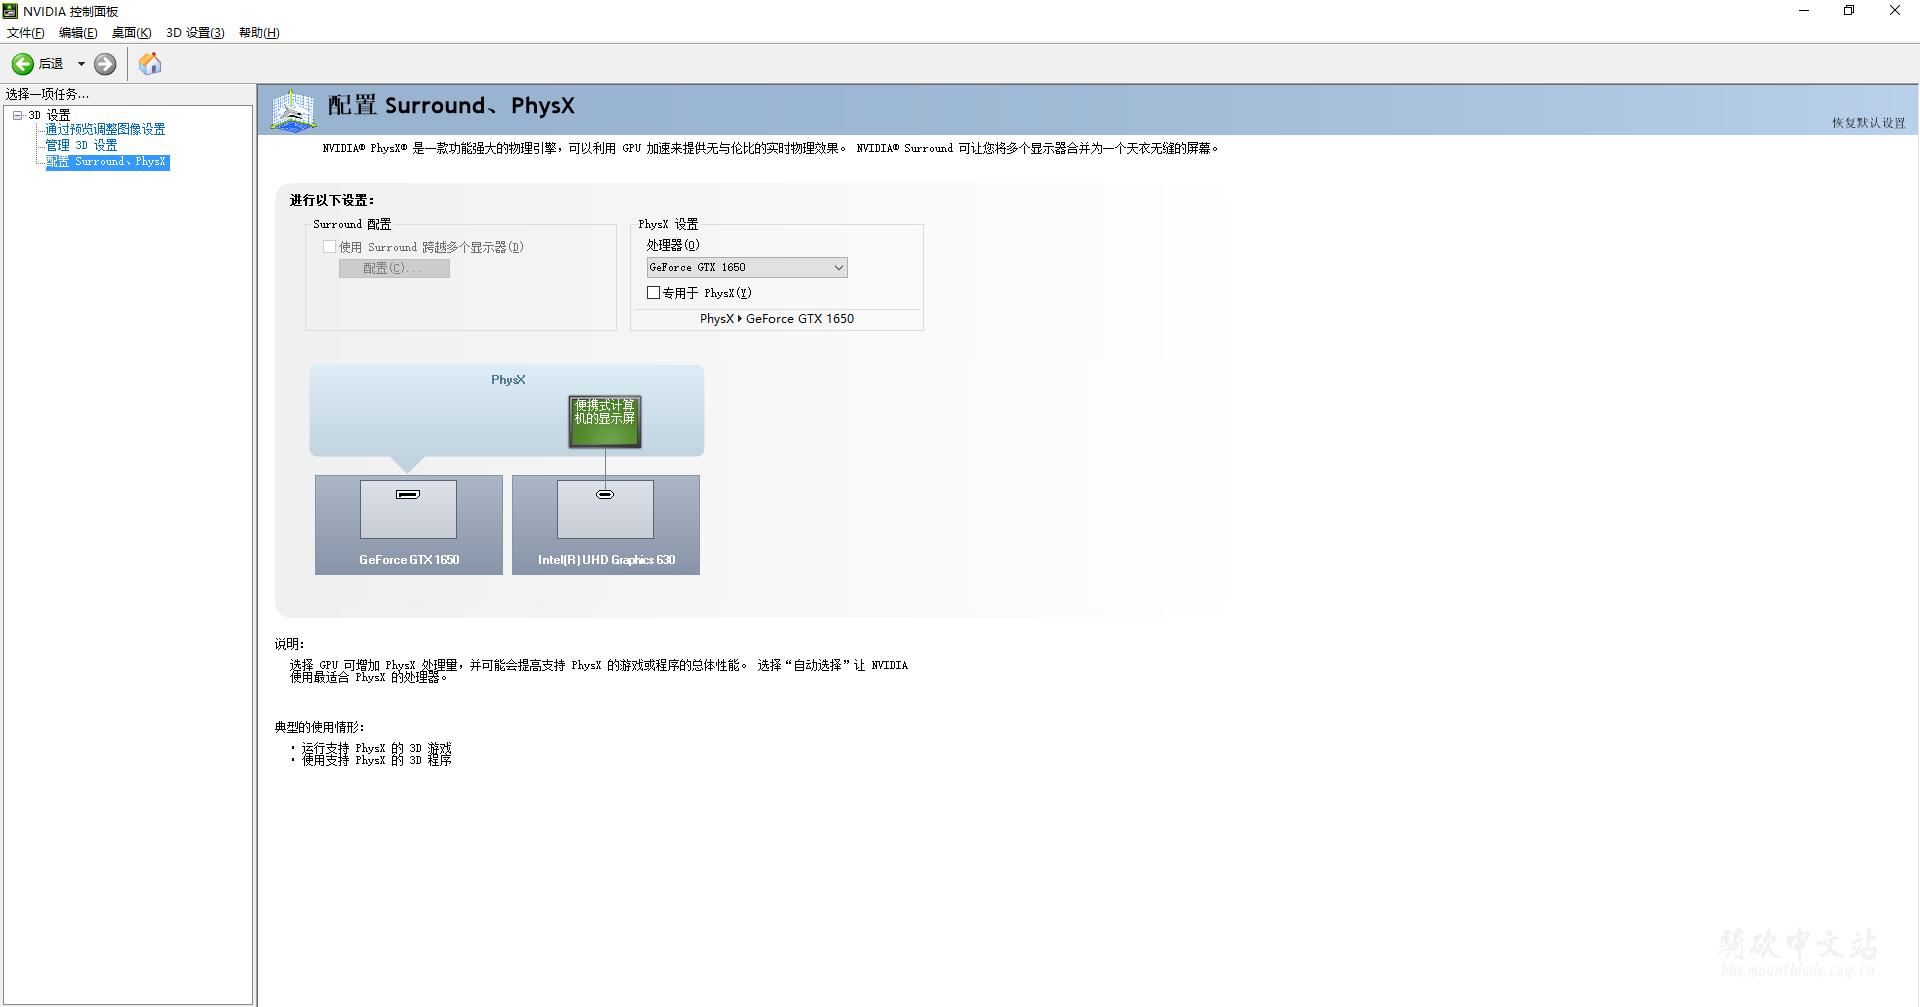
Task: Click the 选择一项任务... heading
Action: click(x=47, y=94)
